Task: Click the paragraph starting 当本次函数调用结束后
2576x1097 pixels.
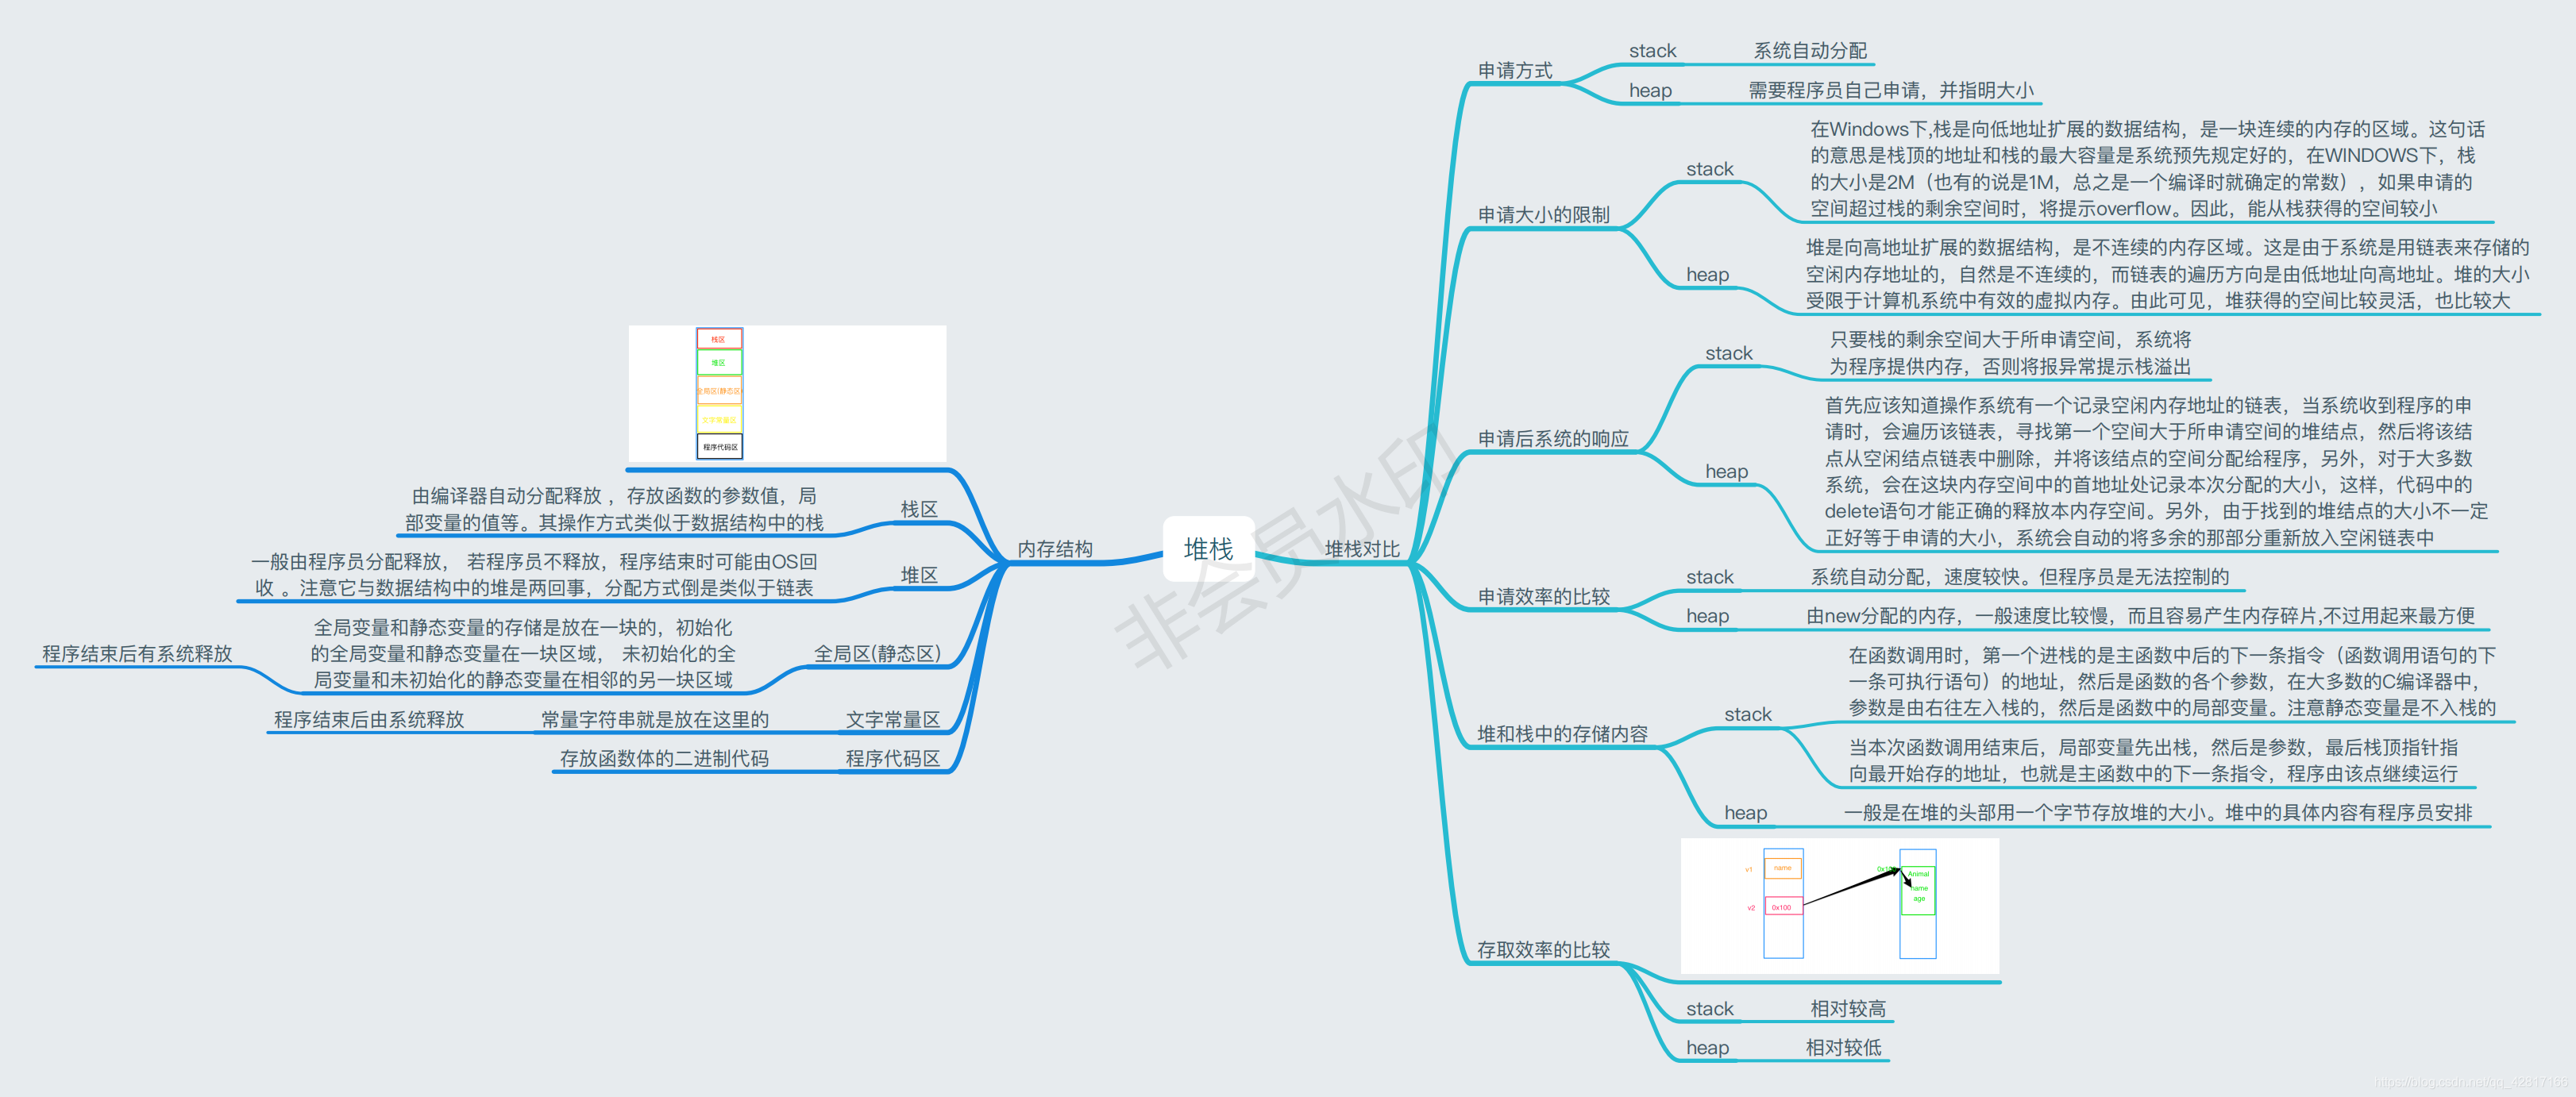Action: click(2153, 760)
